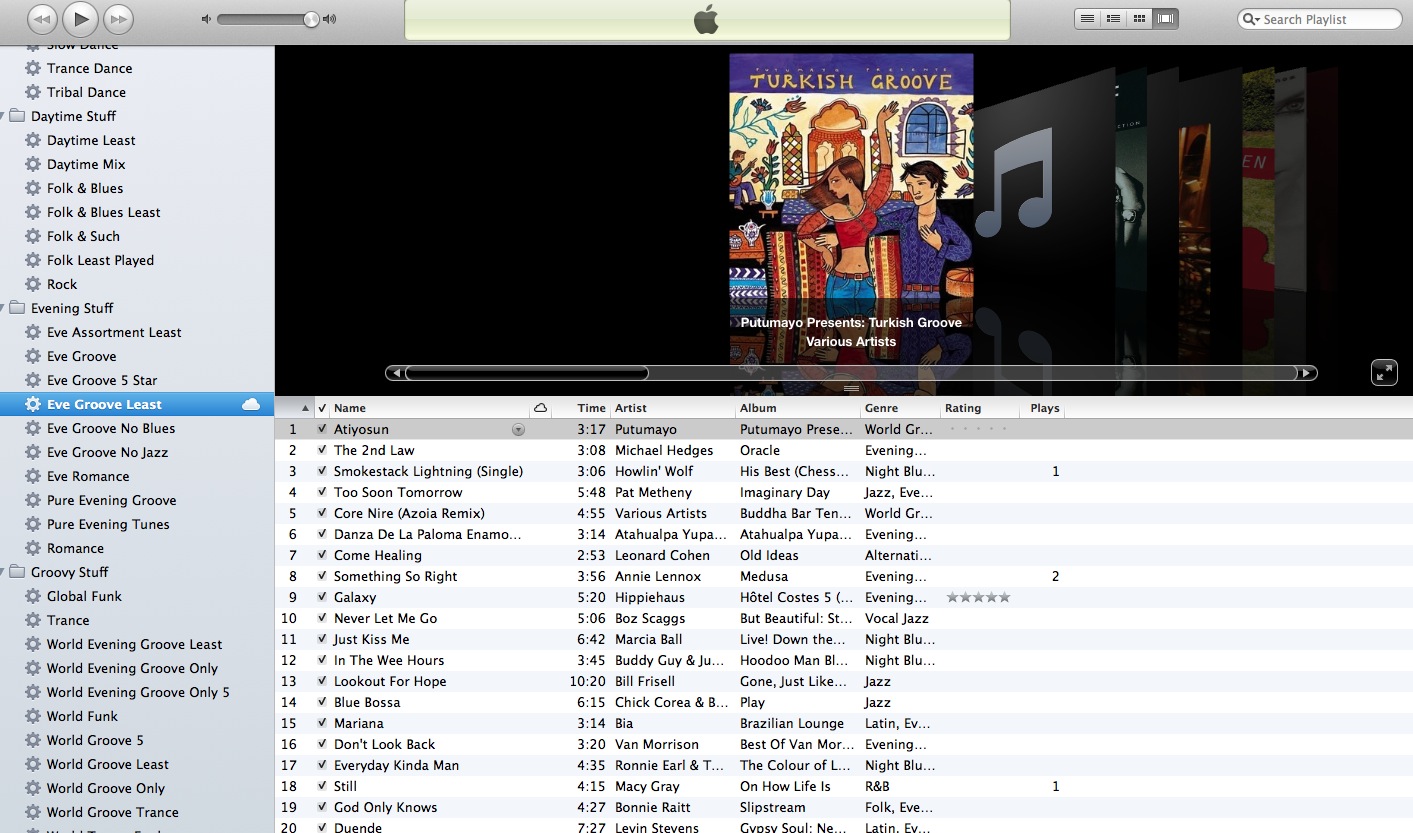This screenshot has width=1413, height=833.
Task: Click the Rock playlist gear icon
Action: pyautogui.click(x=33, y=284)
